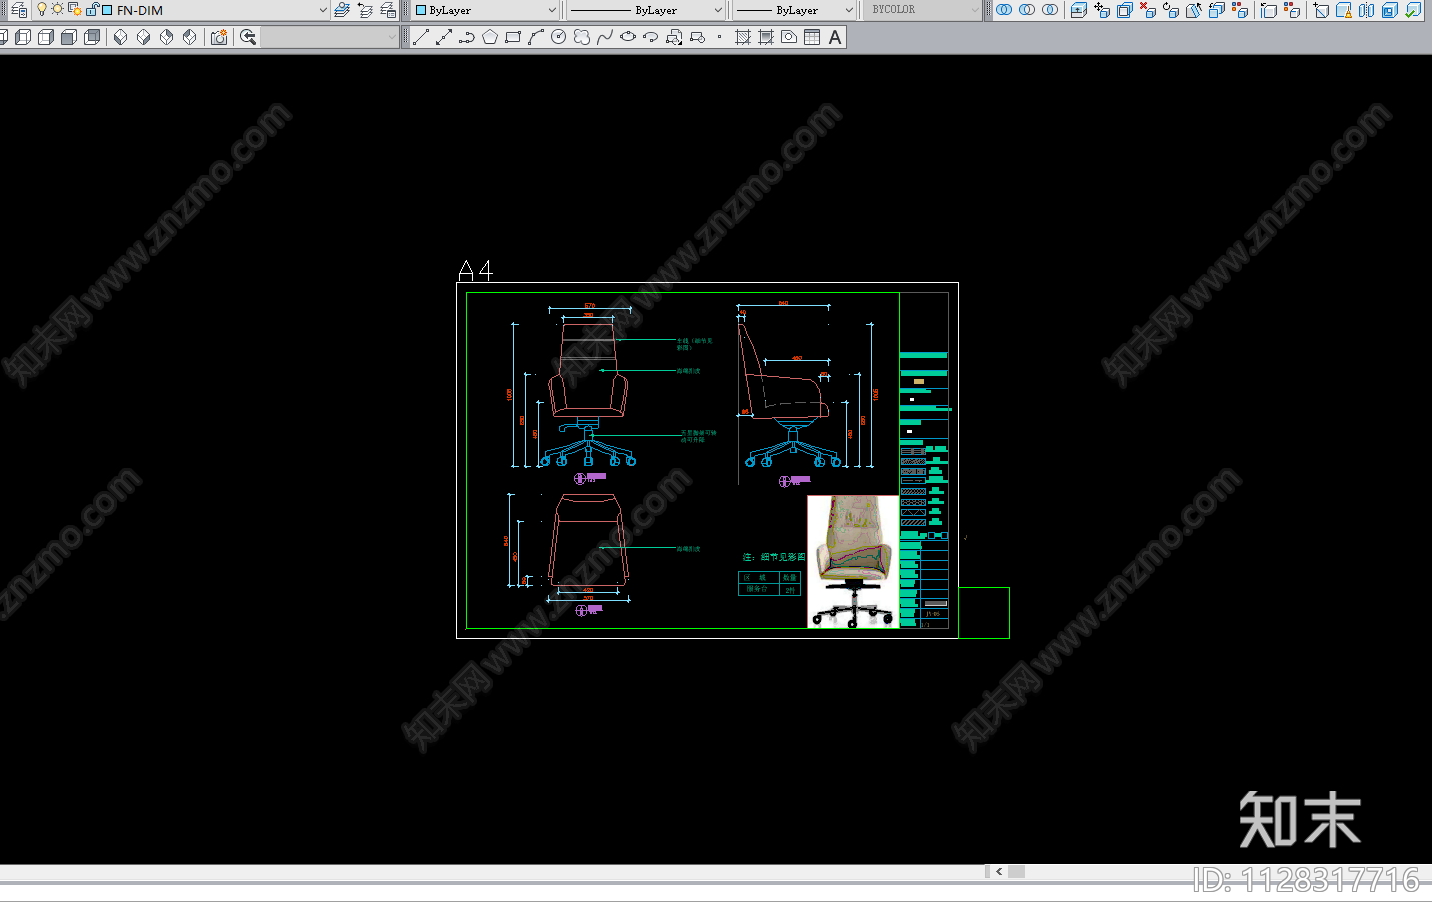
Task: Click the third isometric view cube icon
Action: pyautogui.click(x=167, y=37)
